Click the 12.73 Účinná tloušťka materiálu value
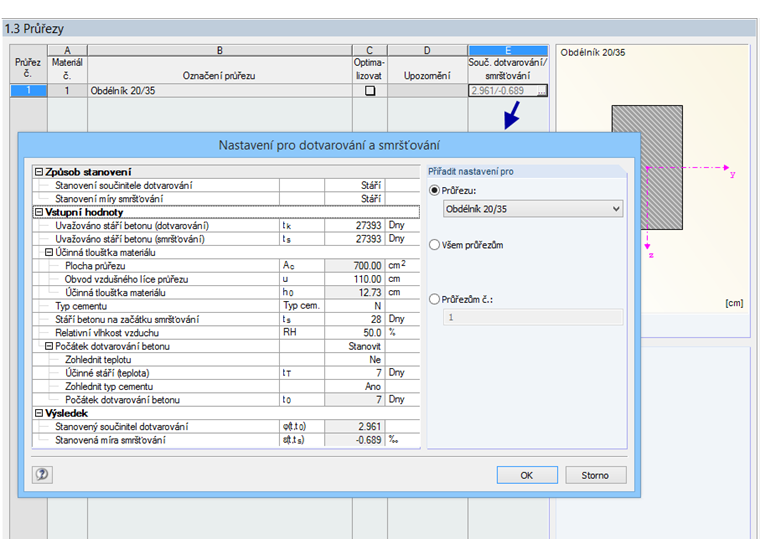The image size is (760, 558). [355, 293]
